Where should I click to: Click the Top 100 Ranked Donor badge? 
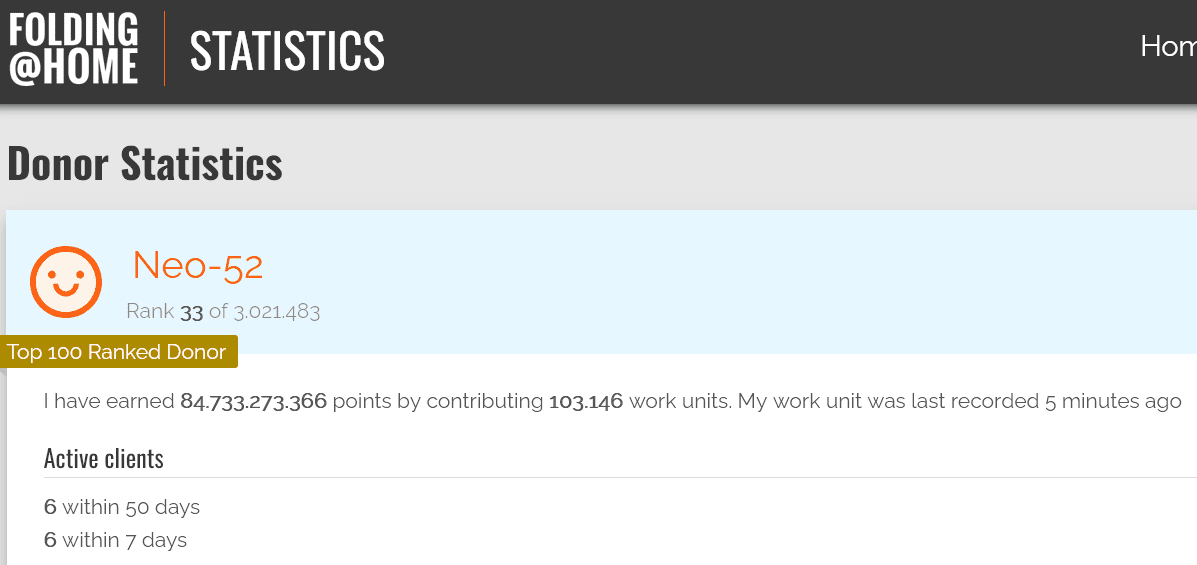[117, 352]
